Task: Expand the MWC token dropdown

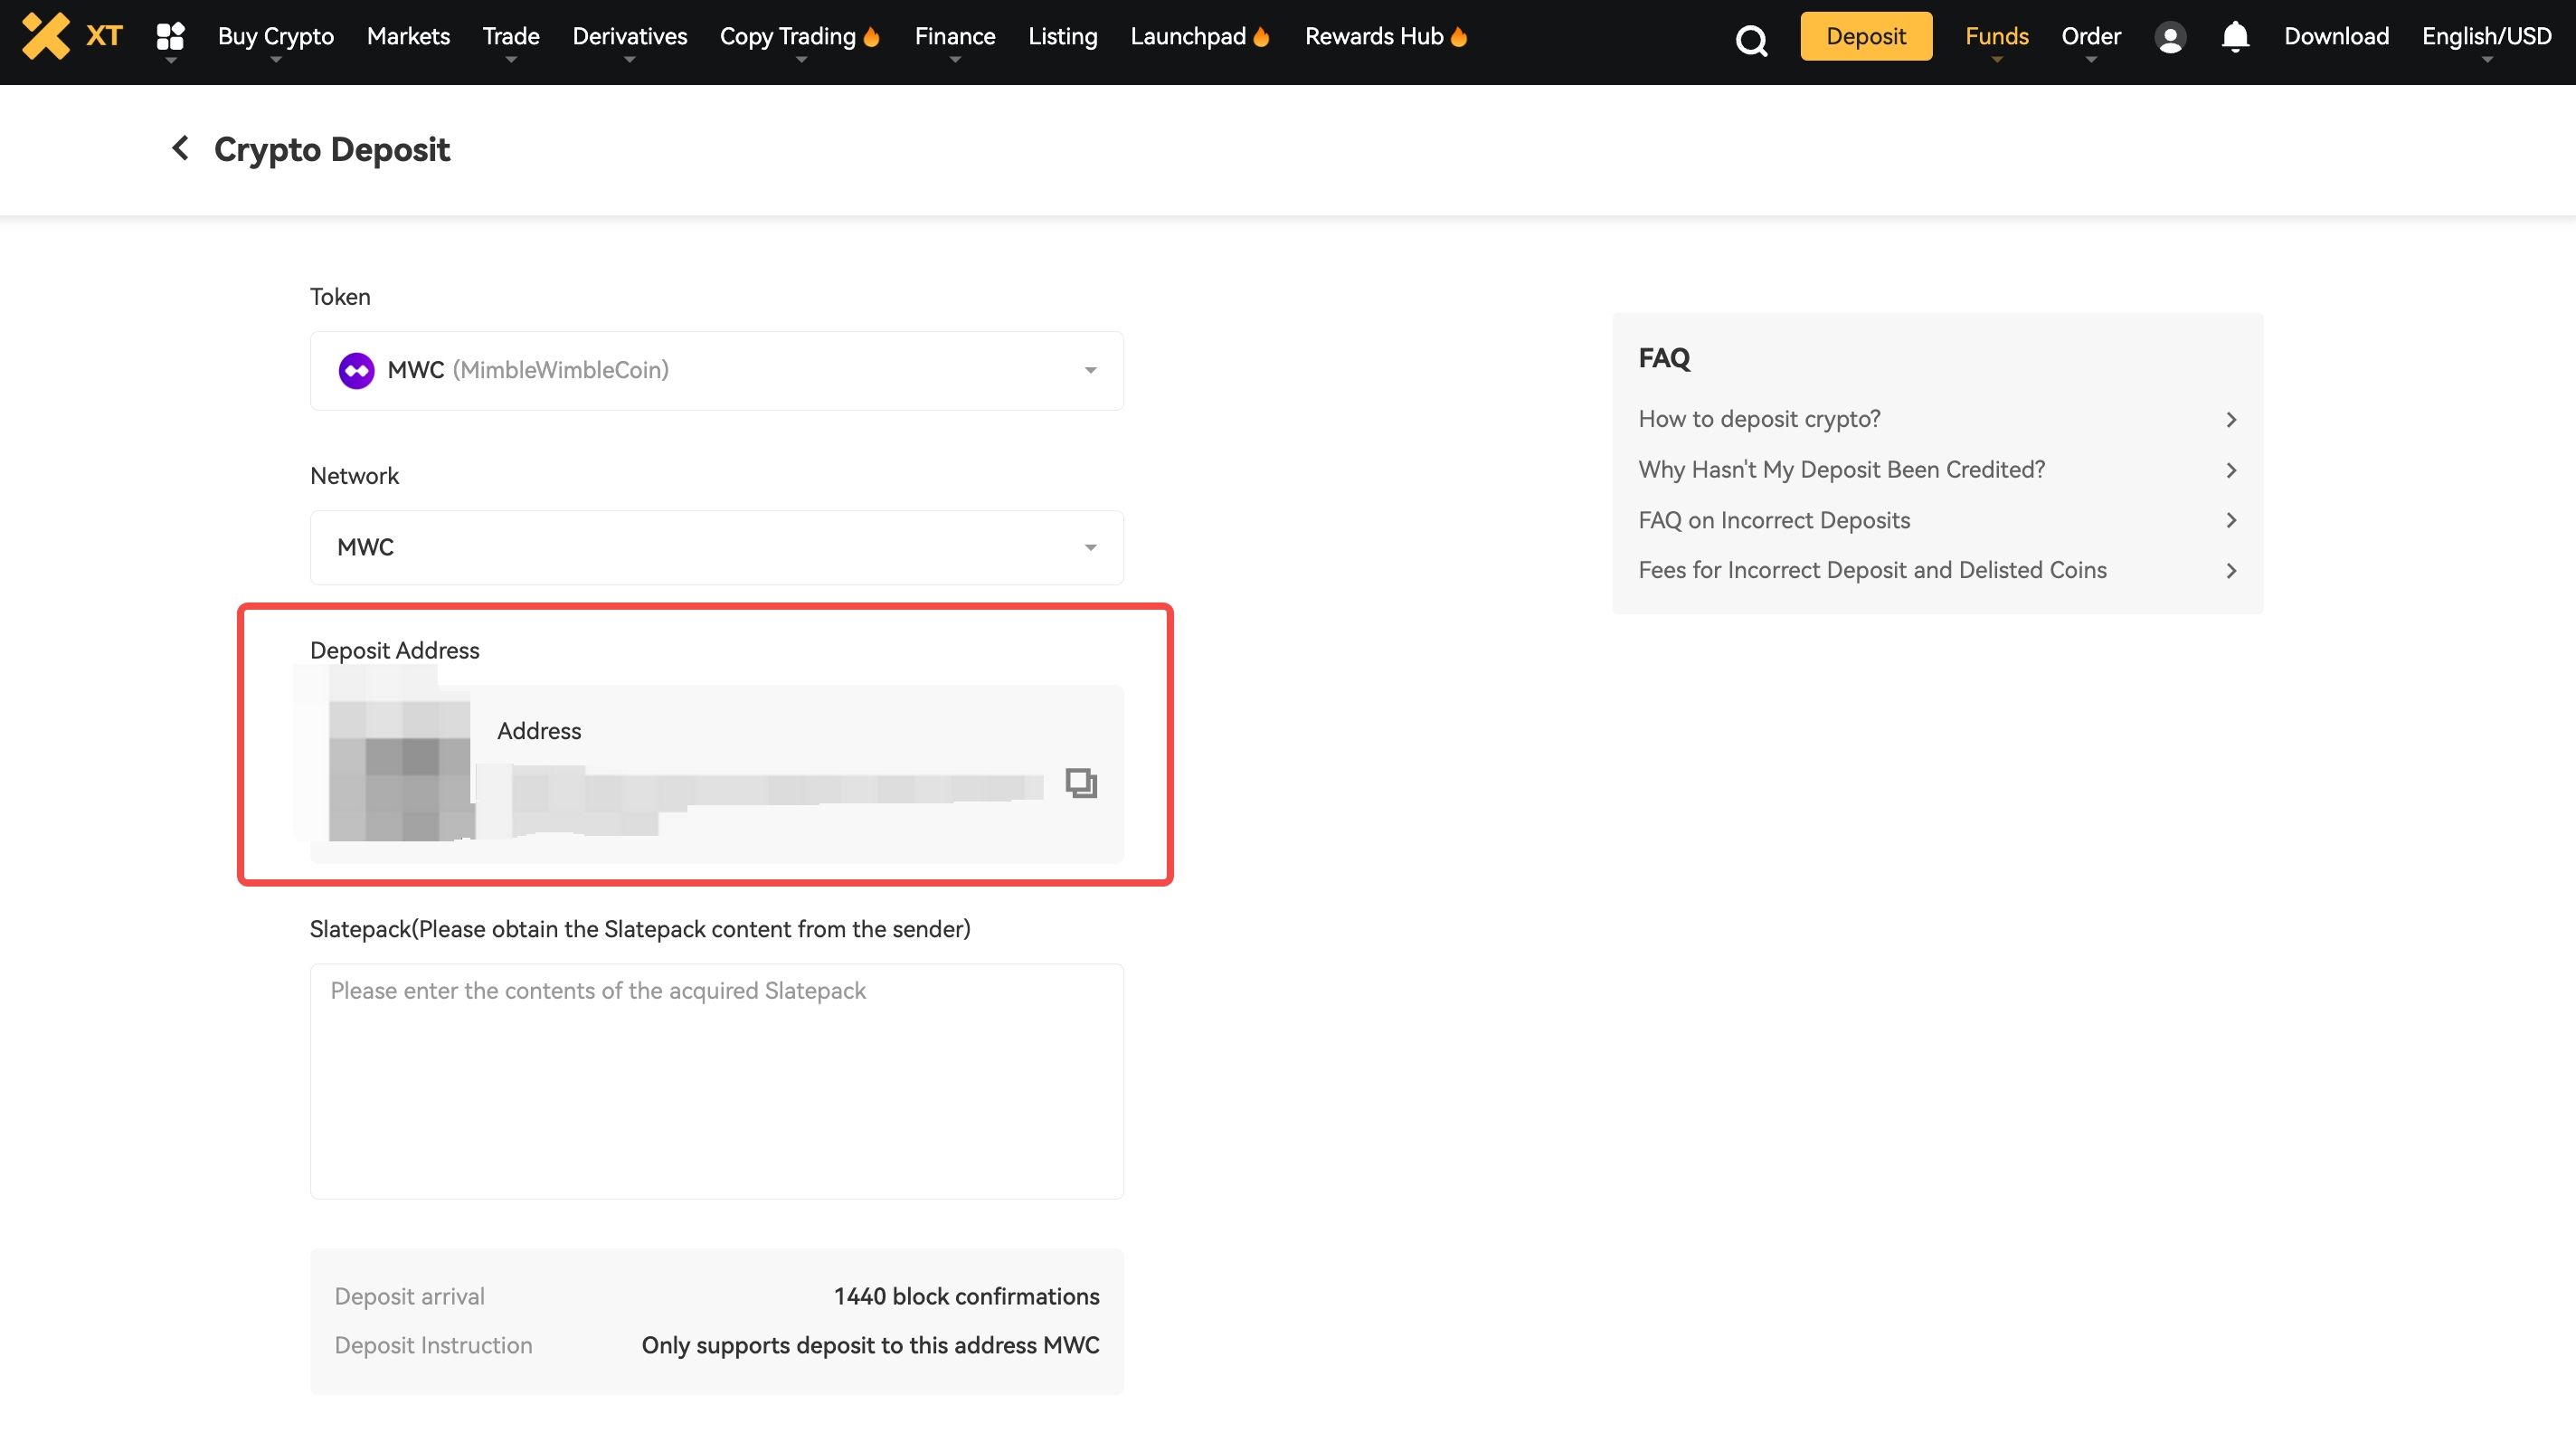Action: pos(1090,371)
